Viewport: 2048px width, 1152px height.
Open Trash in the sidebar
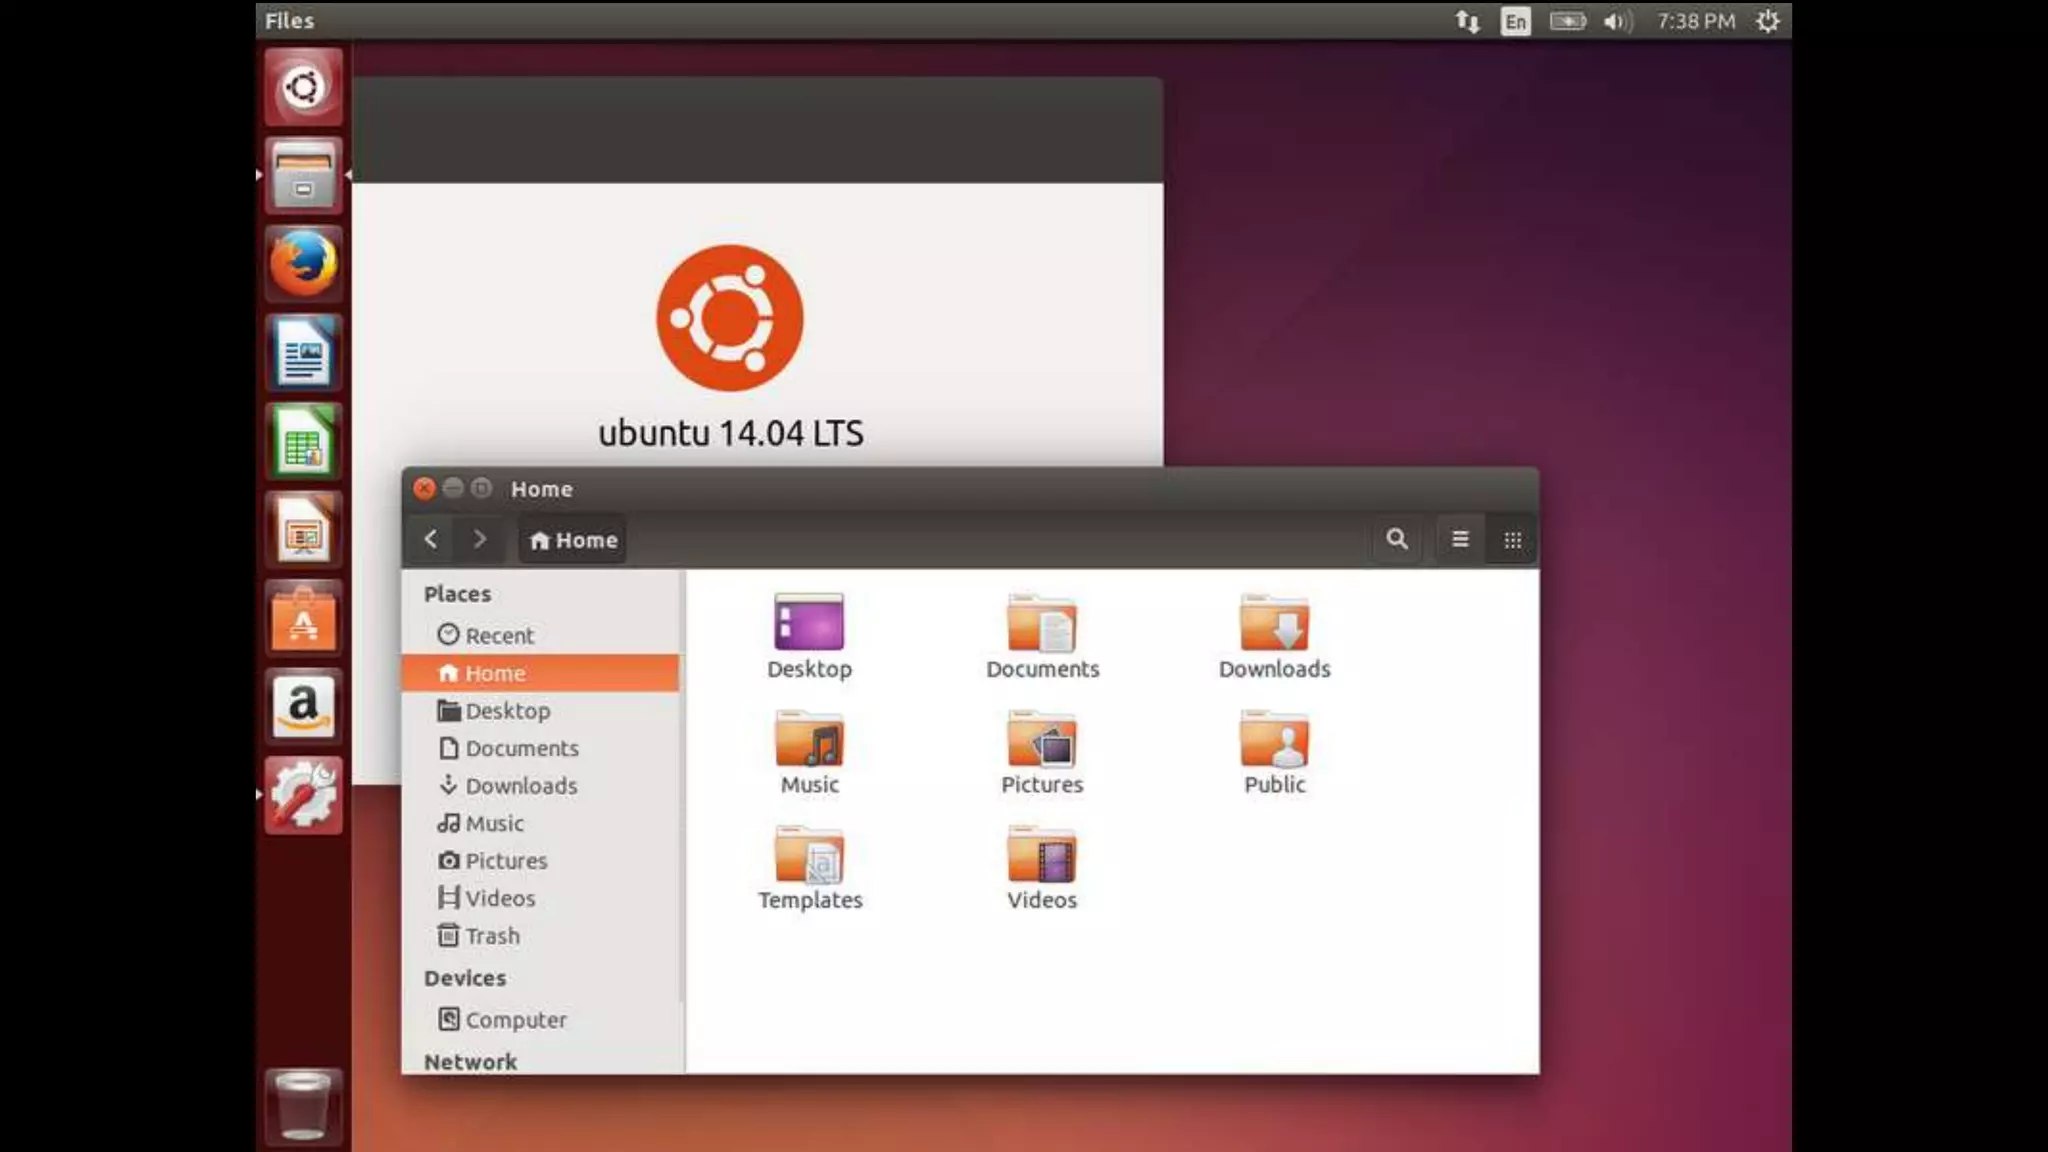coord(492,936)
